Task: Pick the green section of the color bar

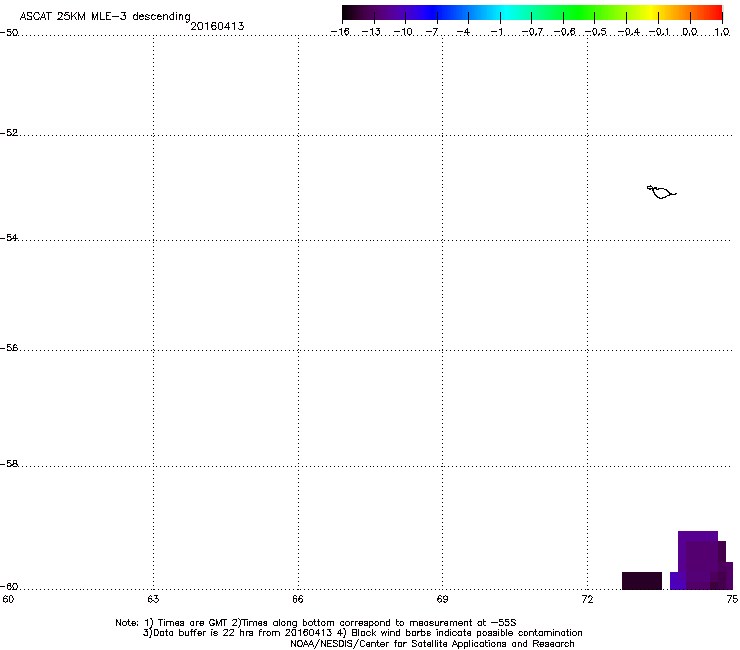Action: coord(580,13)
